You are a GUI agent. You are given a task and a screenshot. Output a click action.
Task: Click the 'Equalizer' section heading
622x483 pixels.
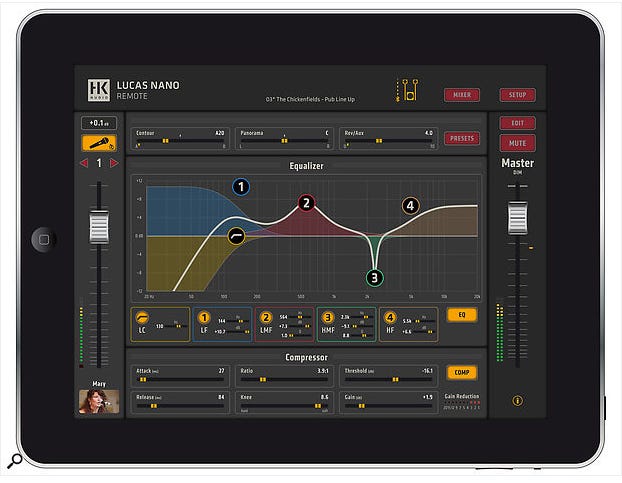click(306, 166)
